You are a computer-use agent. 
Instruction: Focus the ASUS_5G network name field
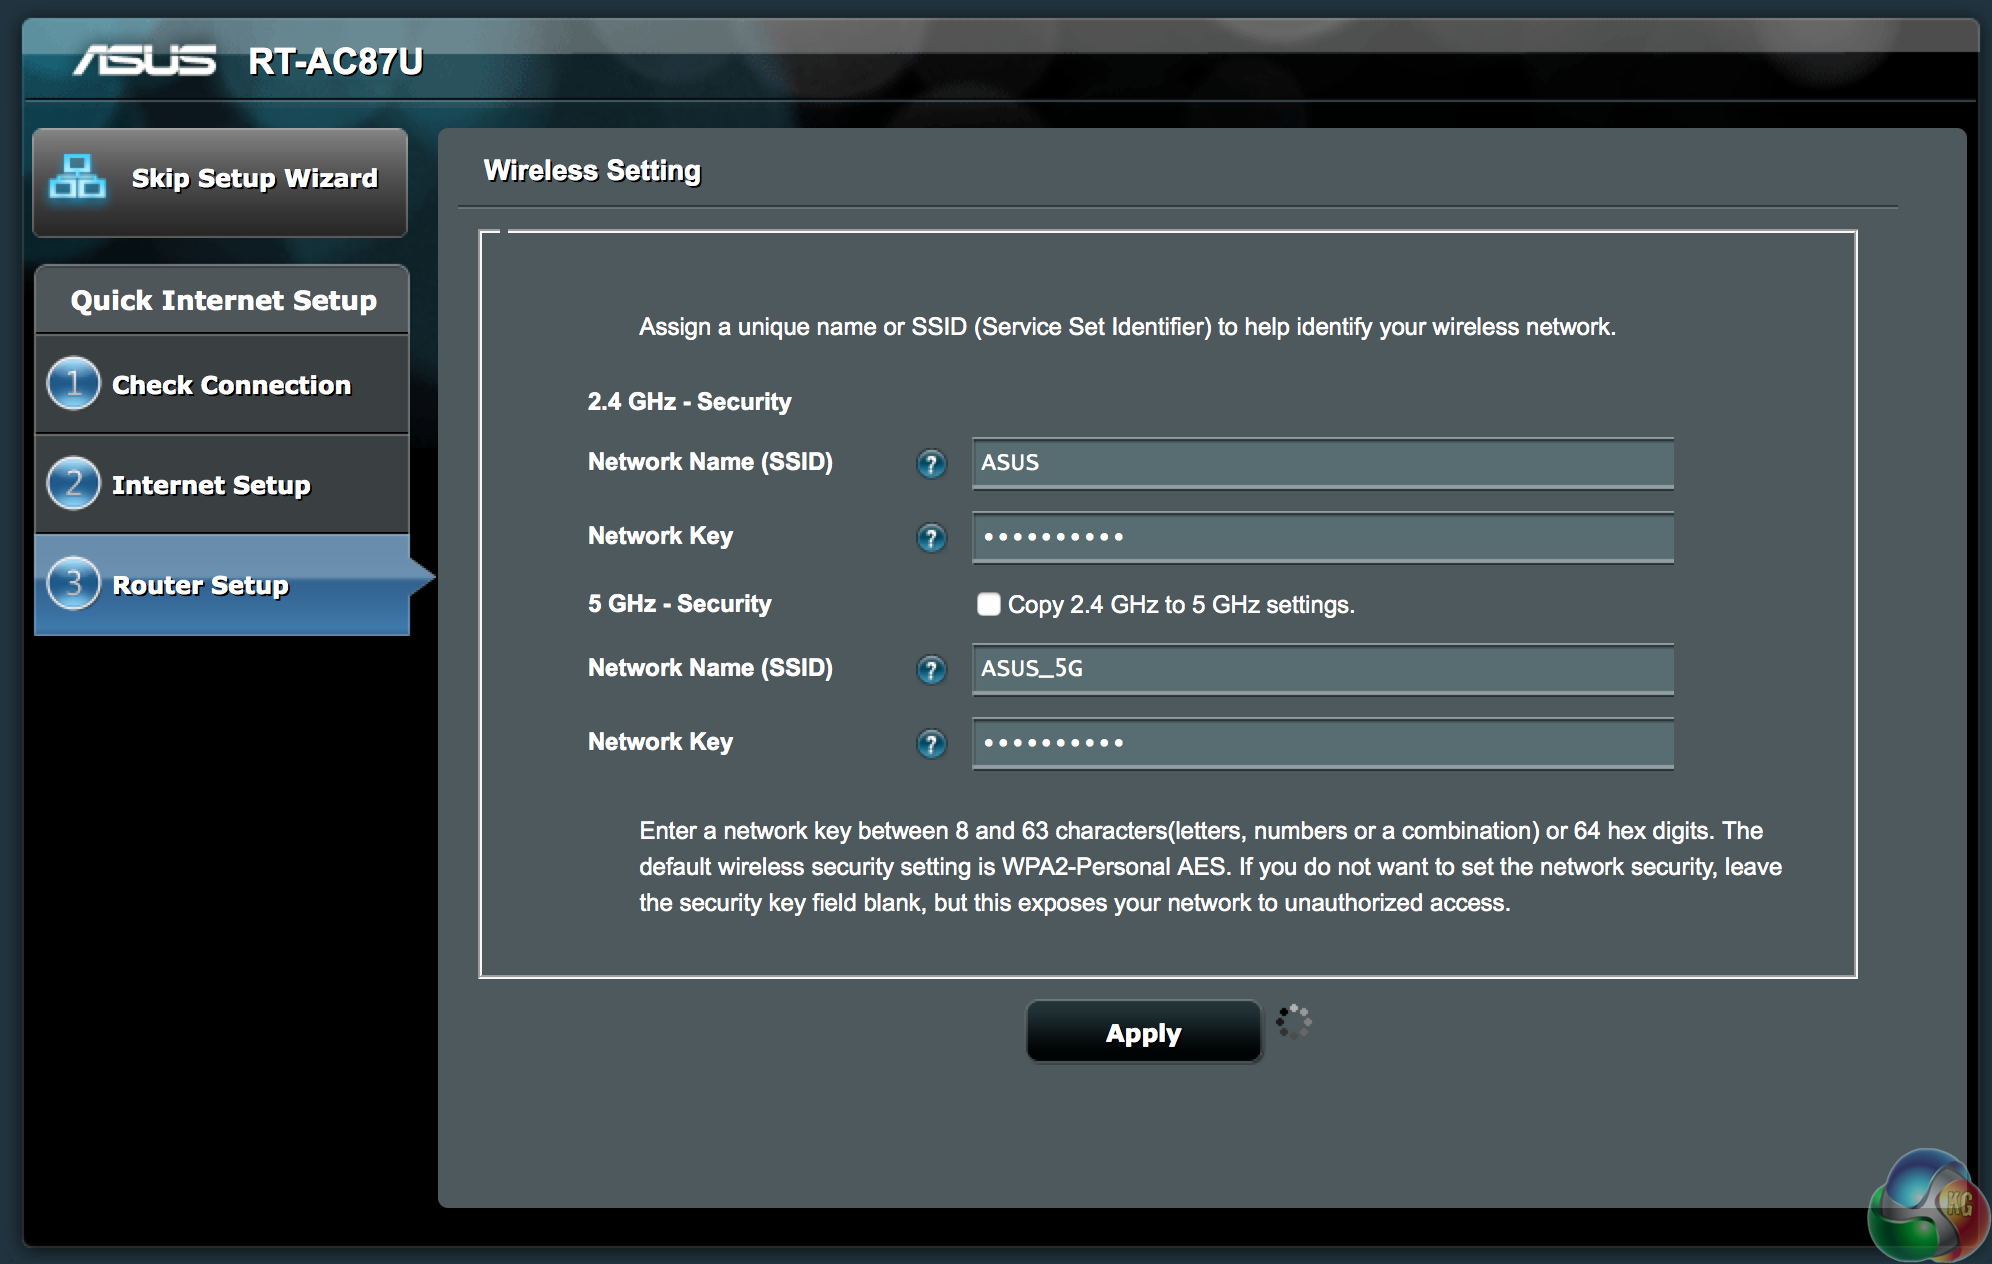click(1322, 669)
